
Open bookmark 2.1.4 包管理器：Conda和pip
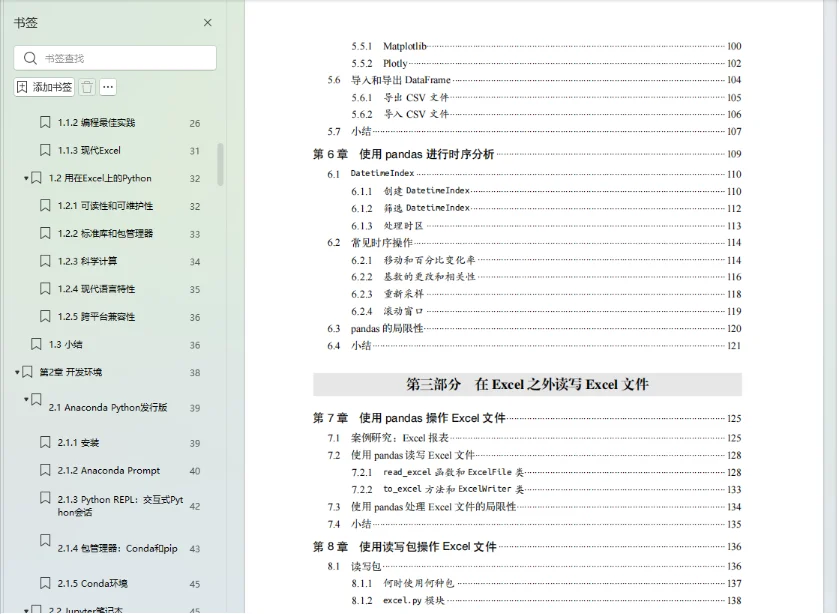click(117, 548)
